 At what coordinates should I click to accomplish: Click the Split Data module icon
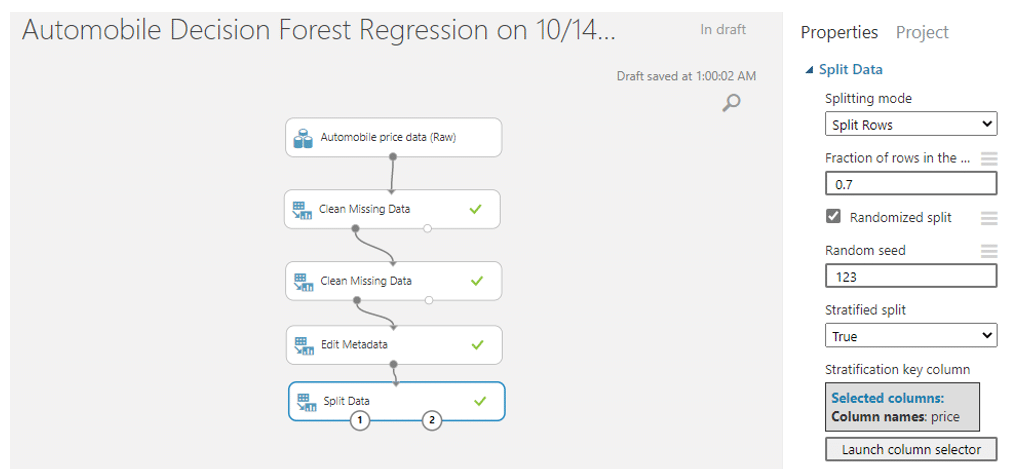(305, 402)
